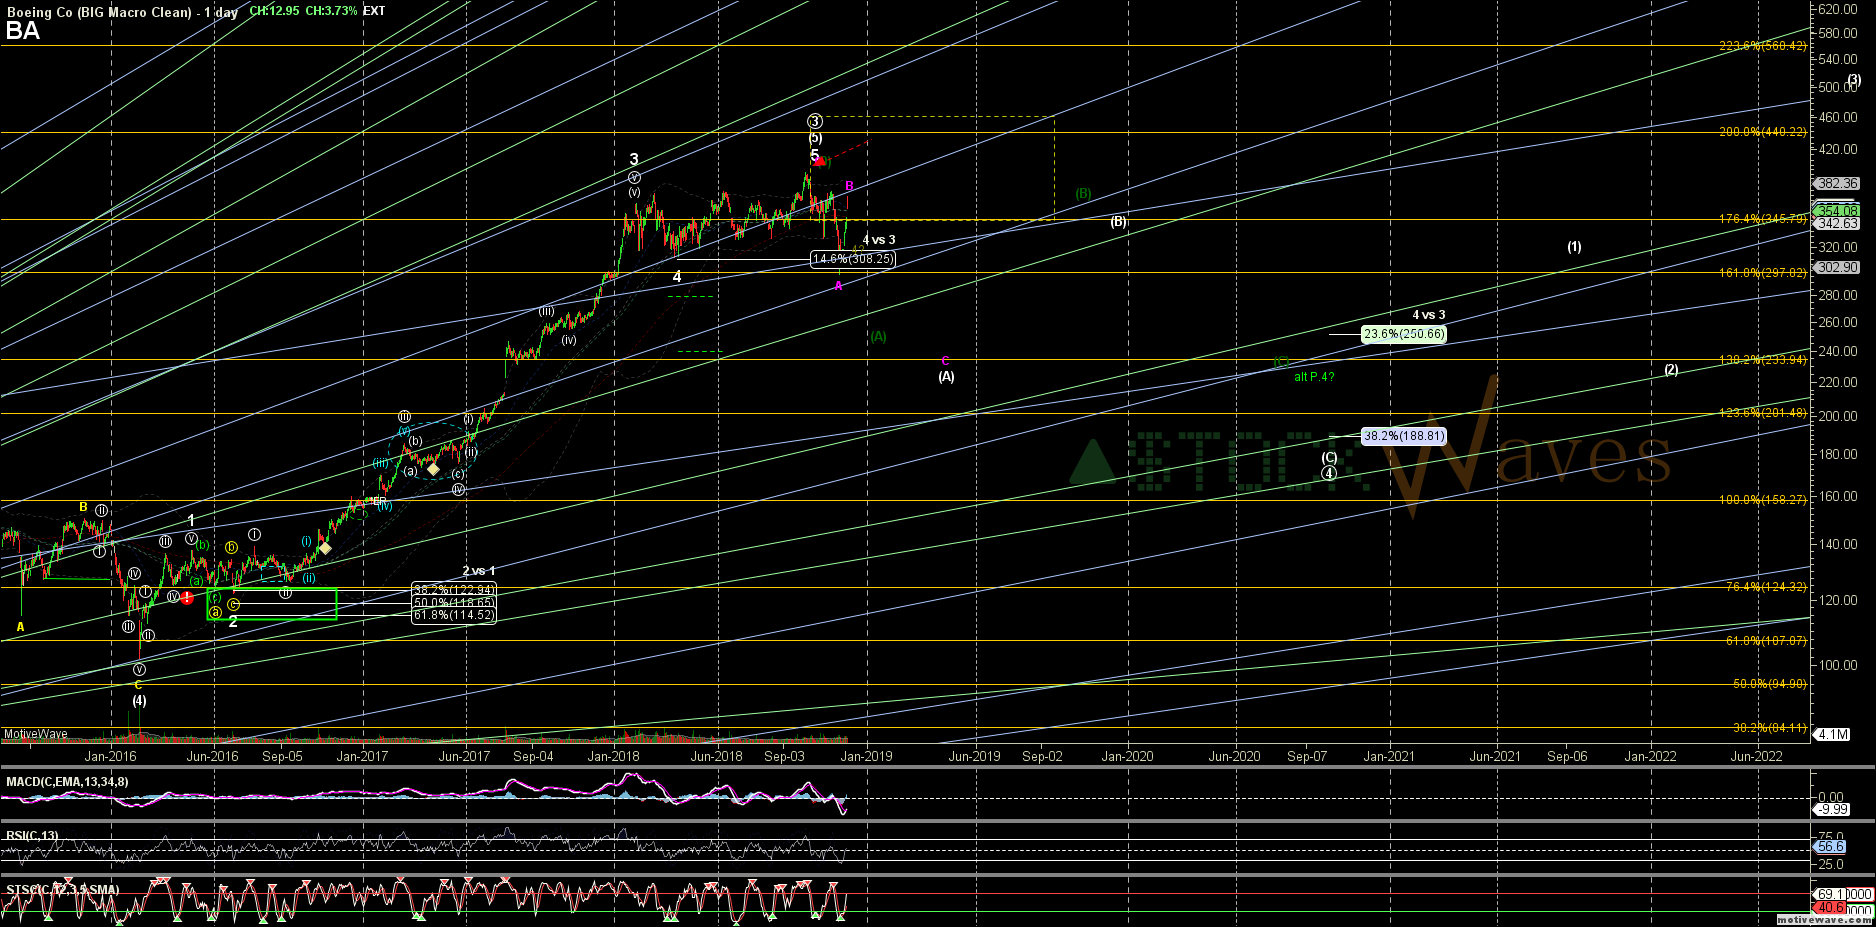Screen dimensions: 1876x927
Task: Click the 100.00 tick on the price axis
Action: [x=1840, y=665]
